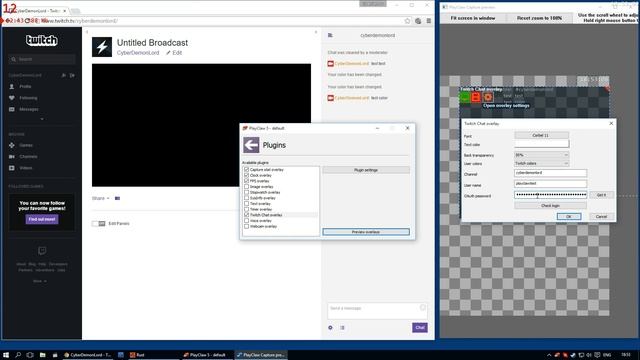Toggle the Edit Panels switch

[x=98, y=224]
